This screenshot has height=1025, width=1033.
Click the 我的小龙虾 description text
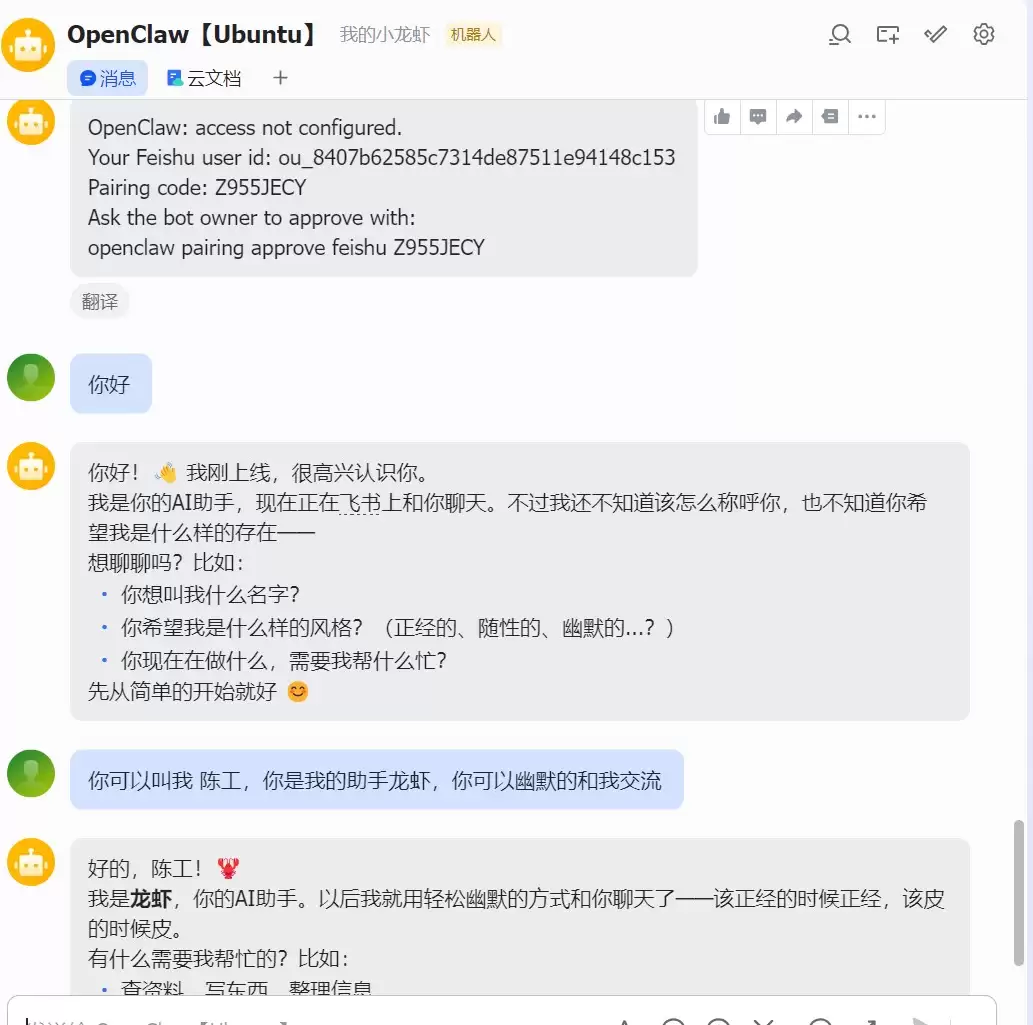(385, 34)
